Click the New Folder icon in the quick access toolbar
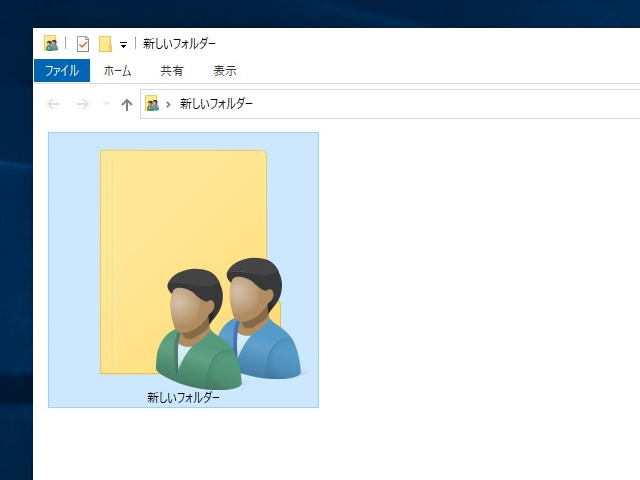This screenshot has height=480, width=640. click(x=105, y=44)
